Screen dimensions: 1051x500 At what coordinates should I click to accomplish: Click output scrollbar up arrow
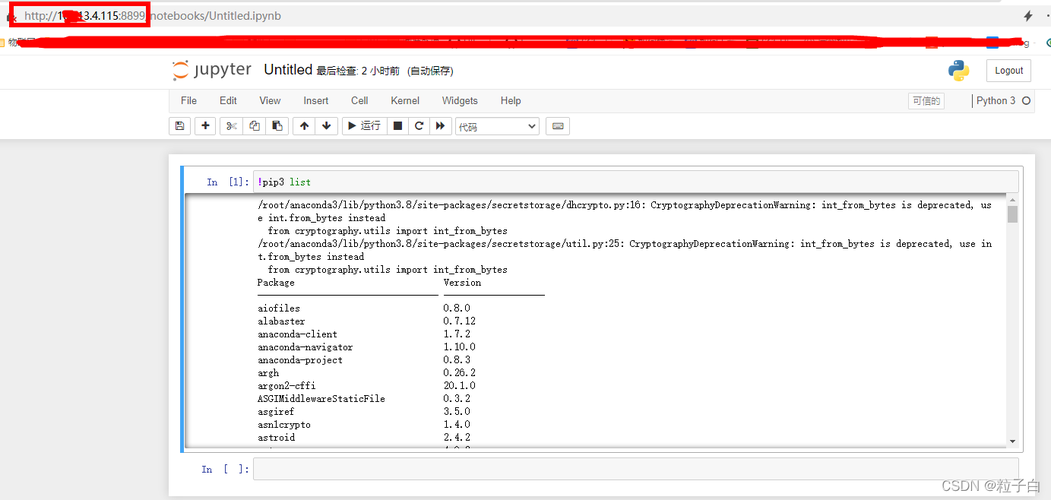1012,200
